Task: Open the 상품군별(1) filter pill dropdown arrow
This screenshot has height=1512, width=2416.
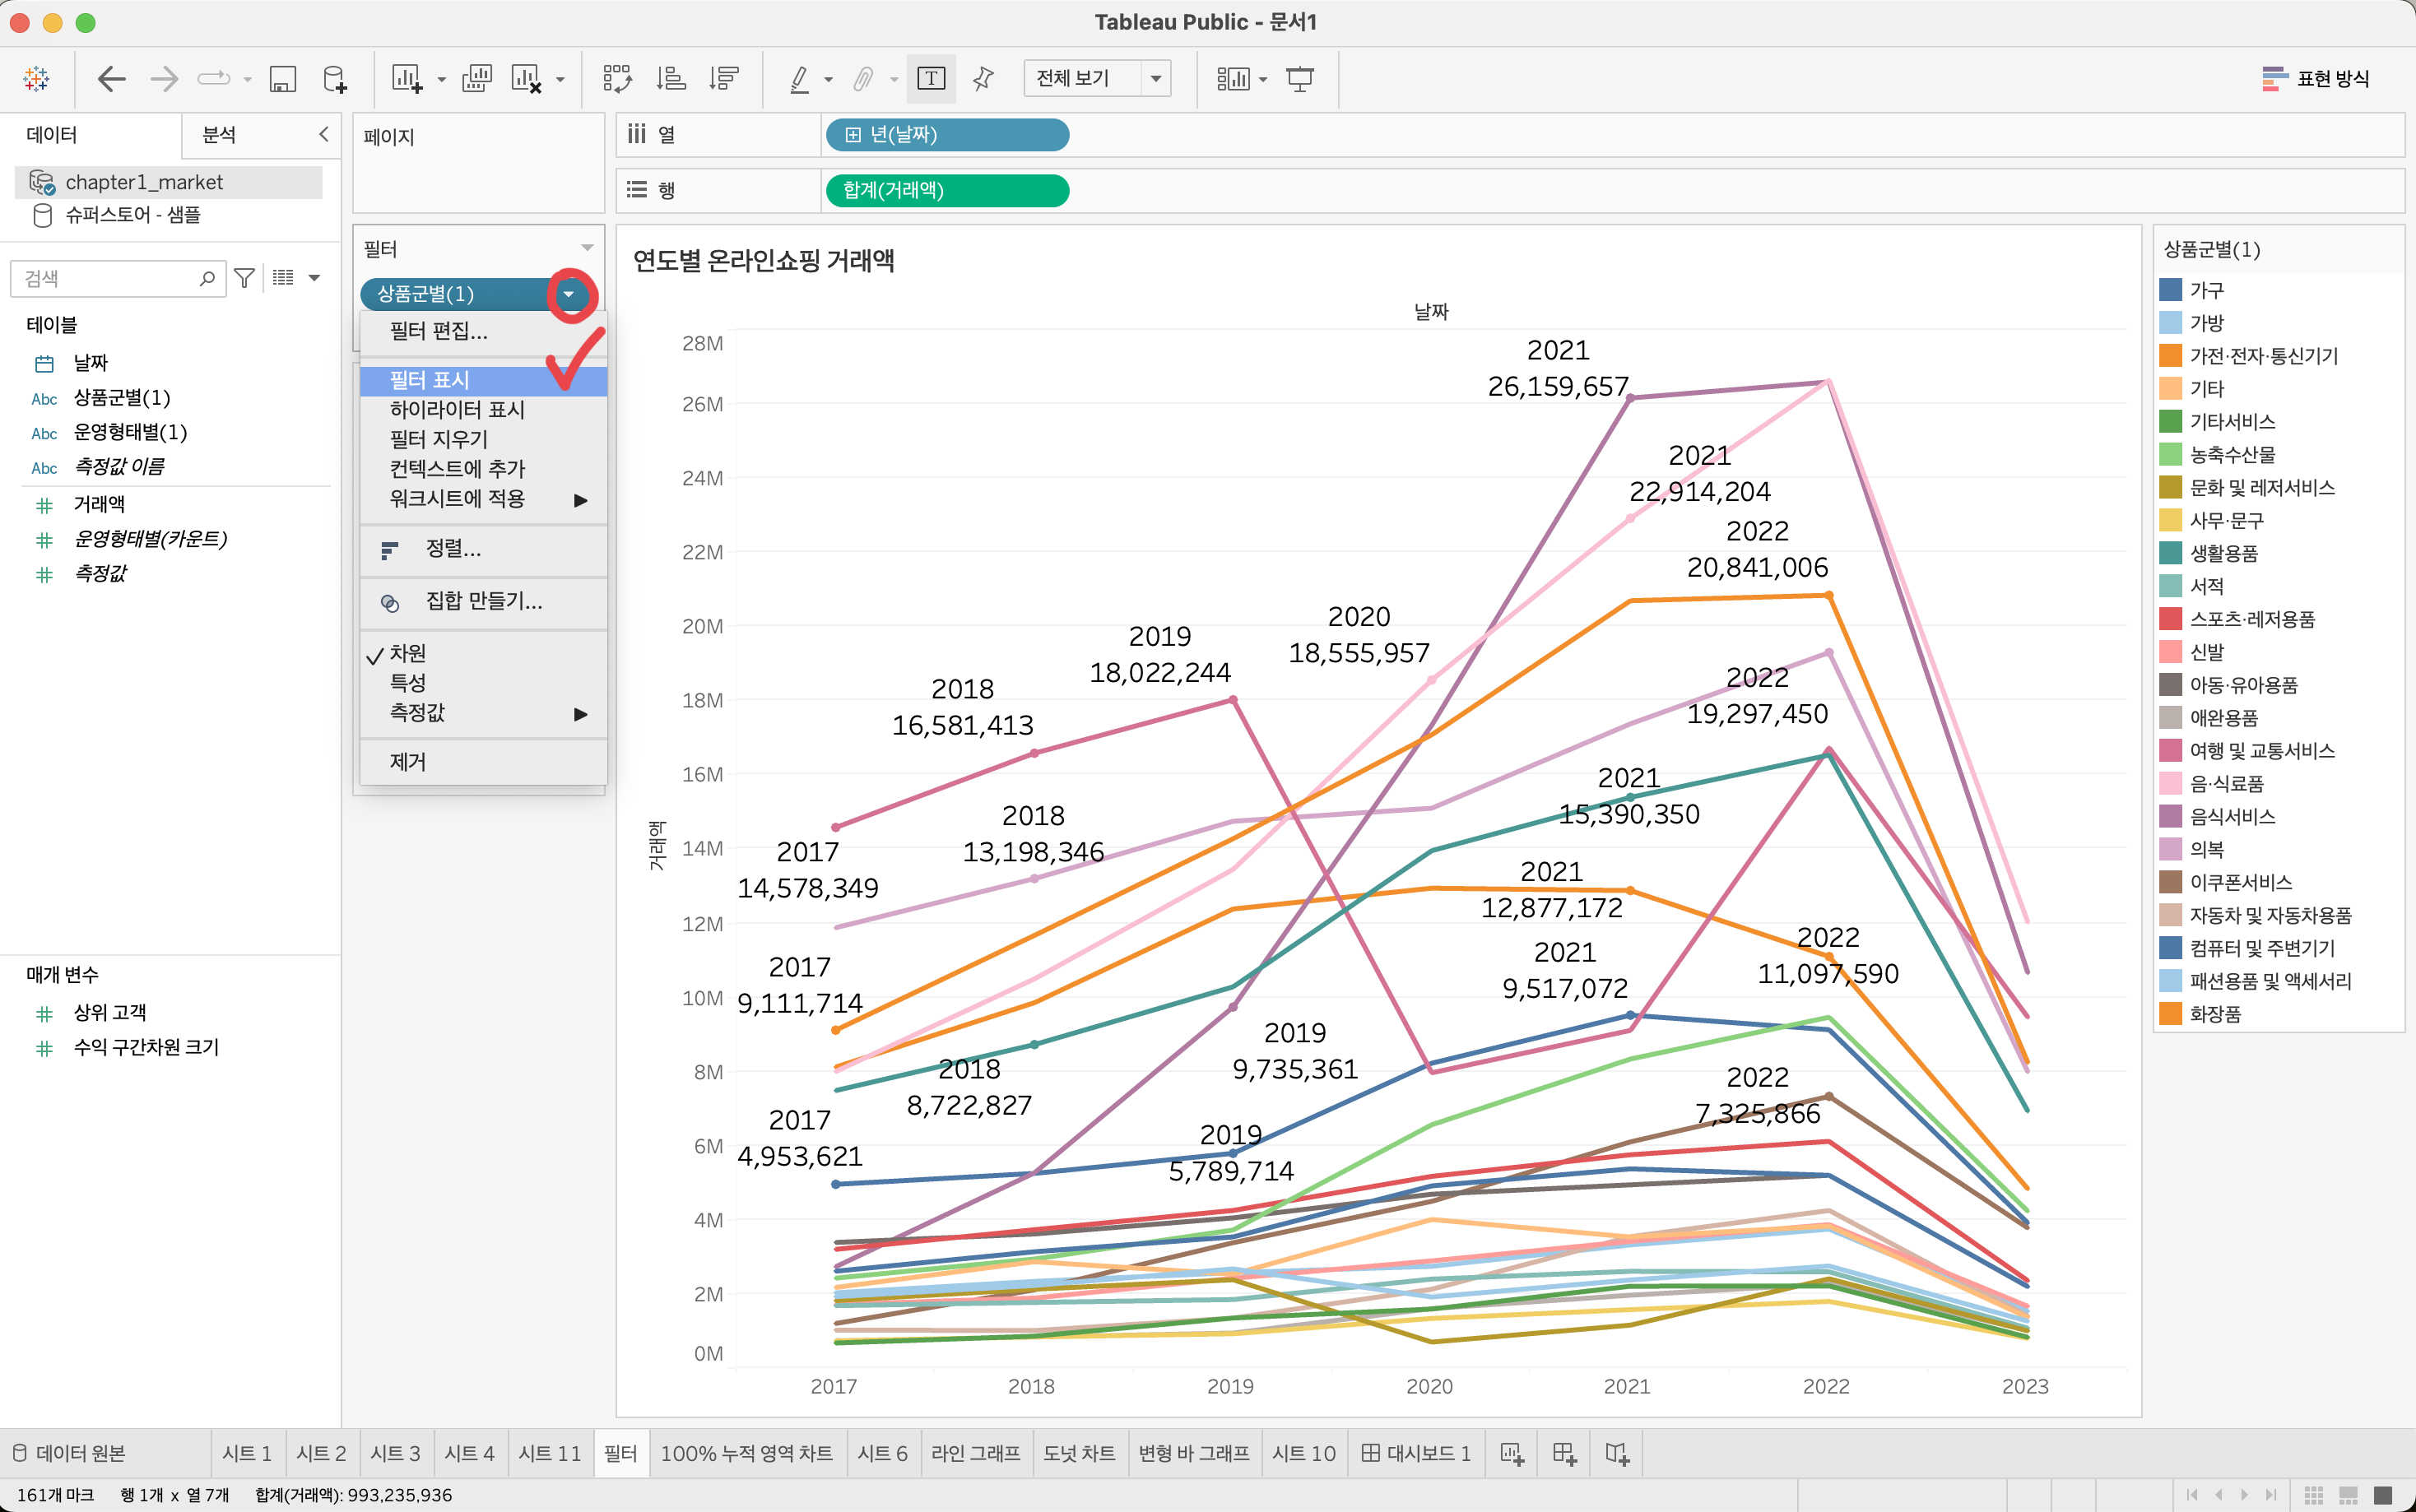Action: tap(569, 294)
